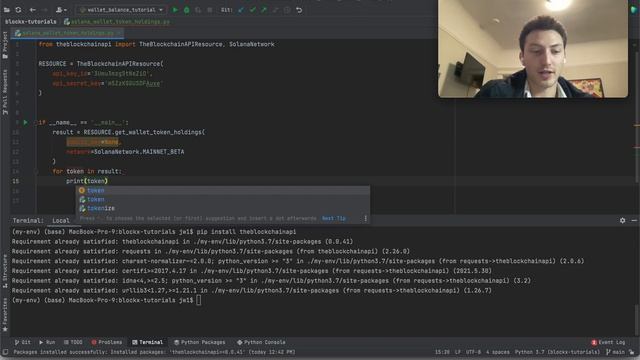
Task: Run the configuration with the green play icon
Action: (176, 10)
